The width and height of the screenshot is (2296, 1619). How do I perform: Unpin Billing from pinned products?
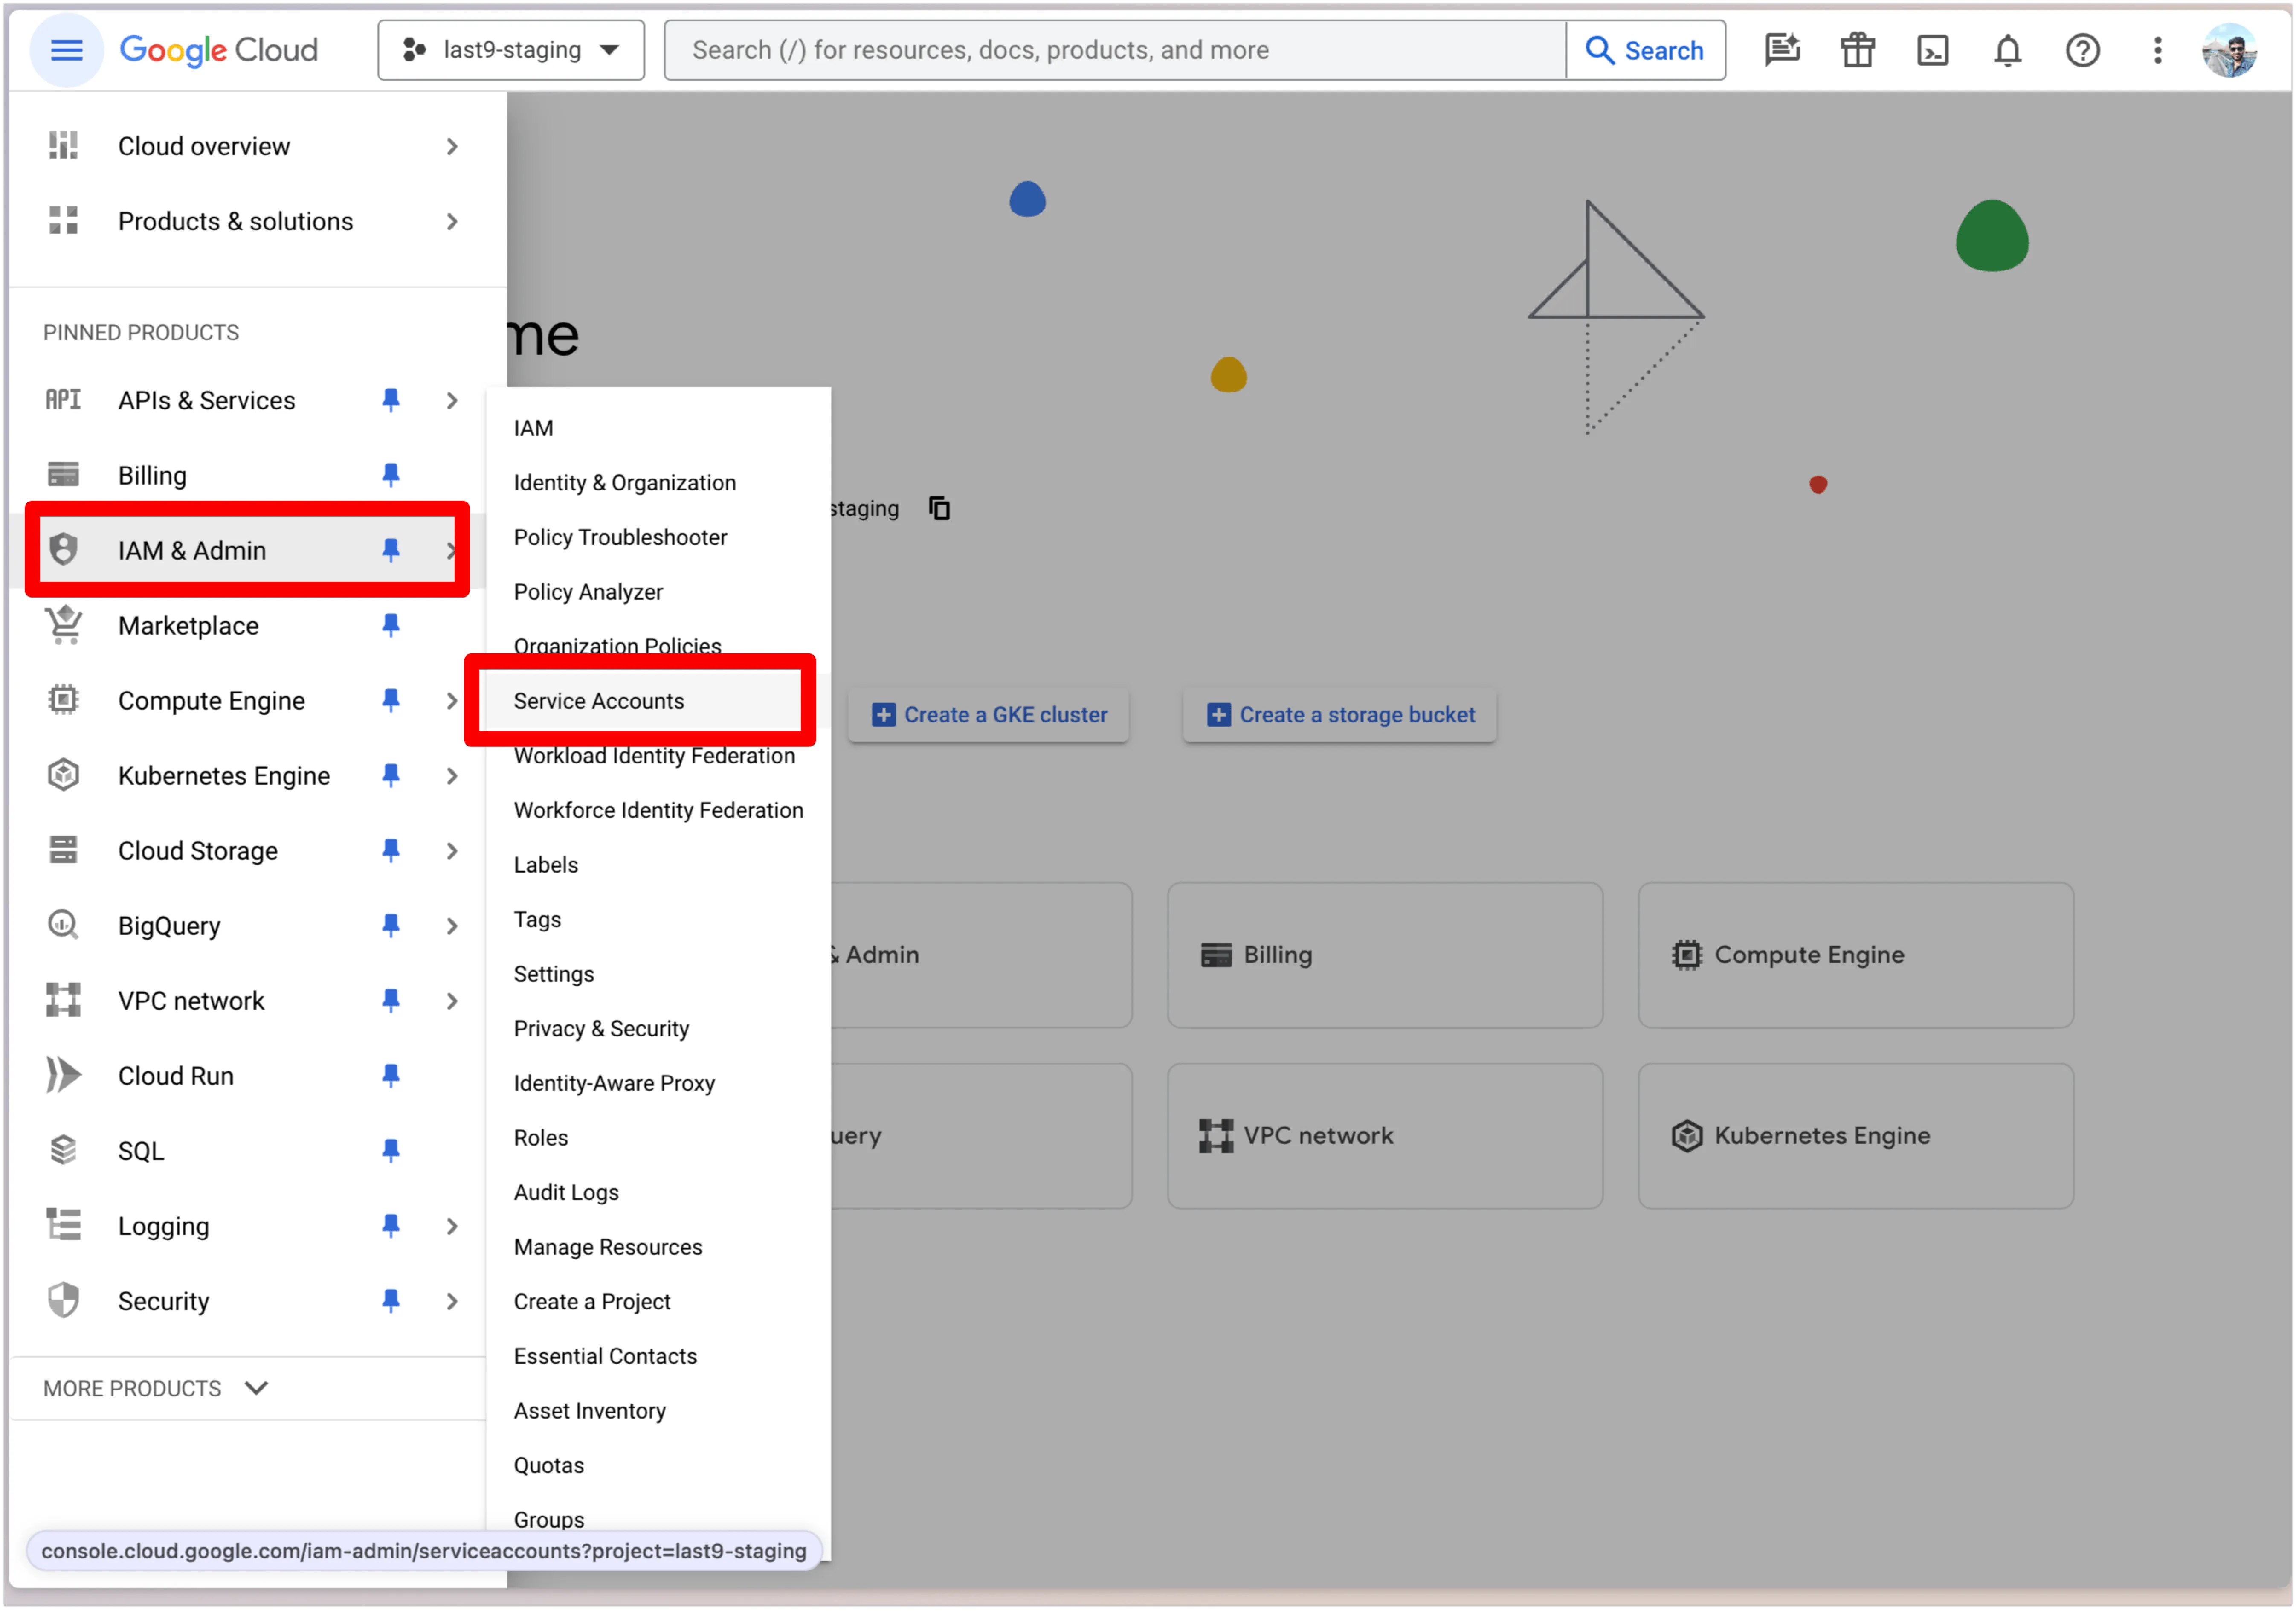click(391, 475)
